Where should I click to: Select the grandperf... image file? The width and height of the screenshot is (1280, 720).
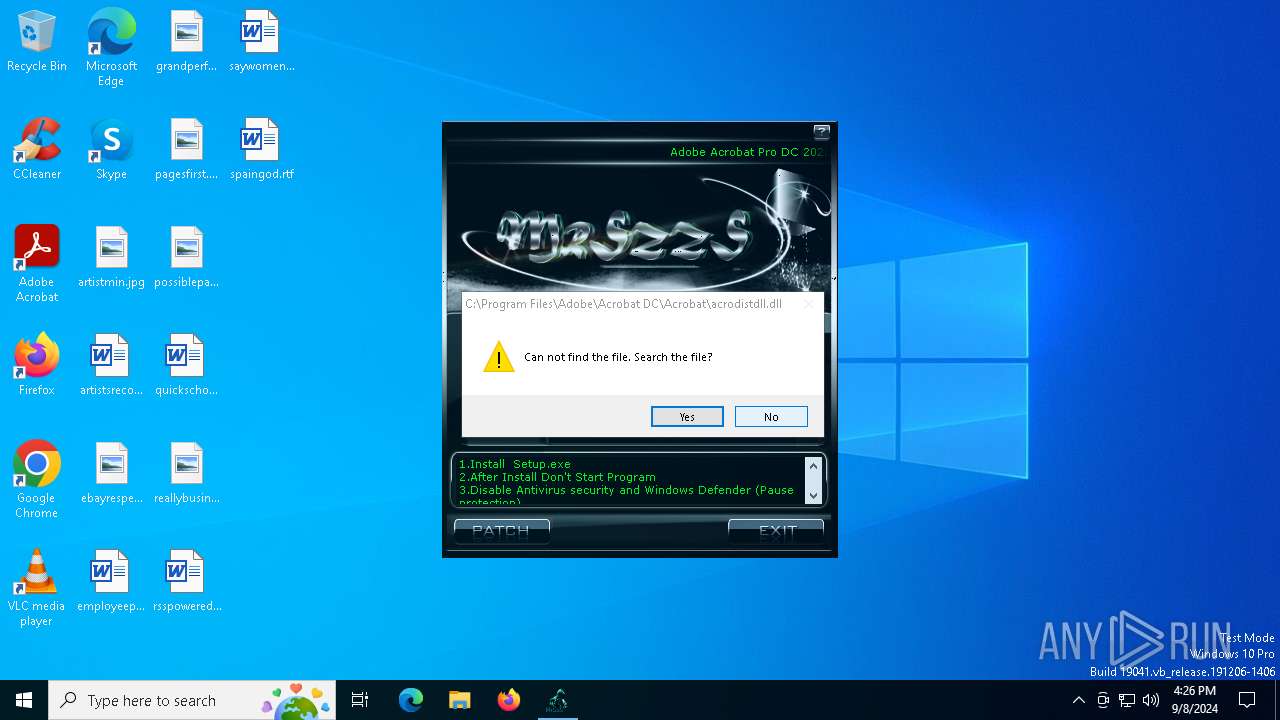pyautogui.click(x=186, y=42)
